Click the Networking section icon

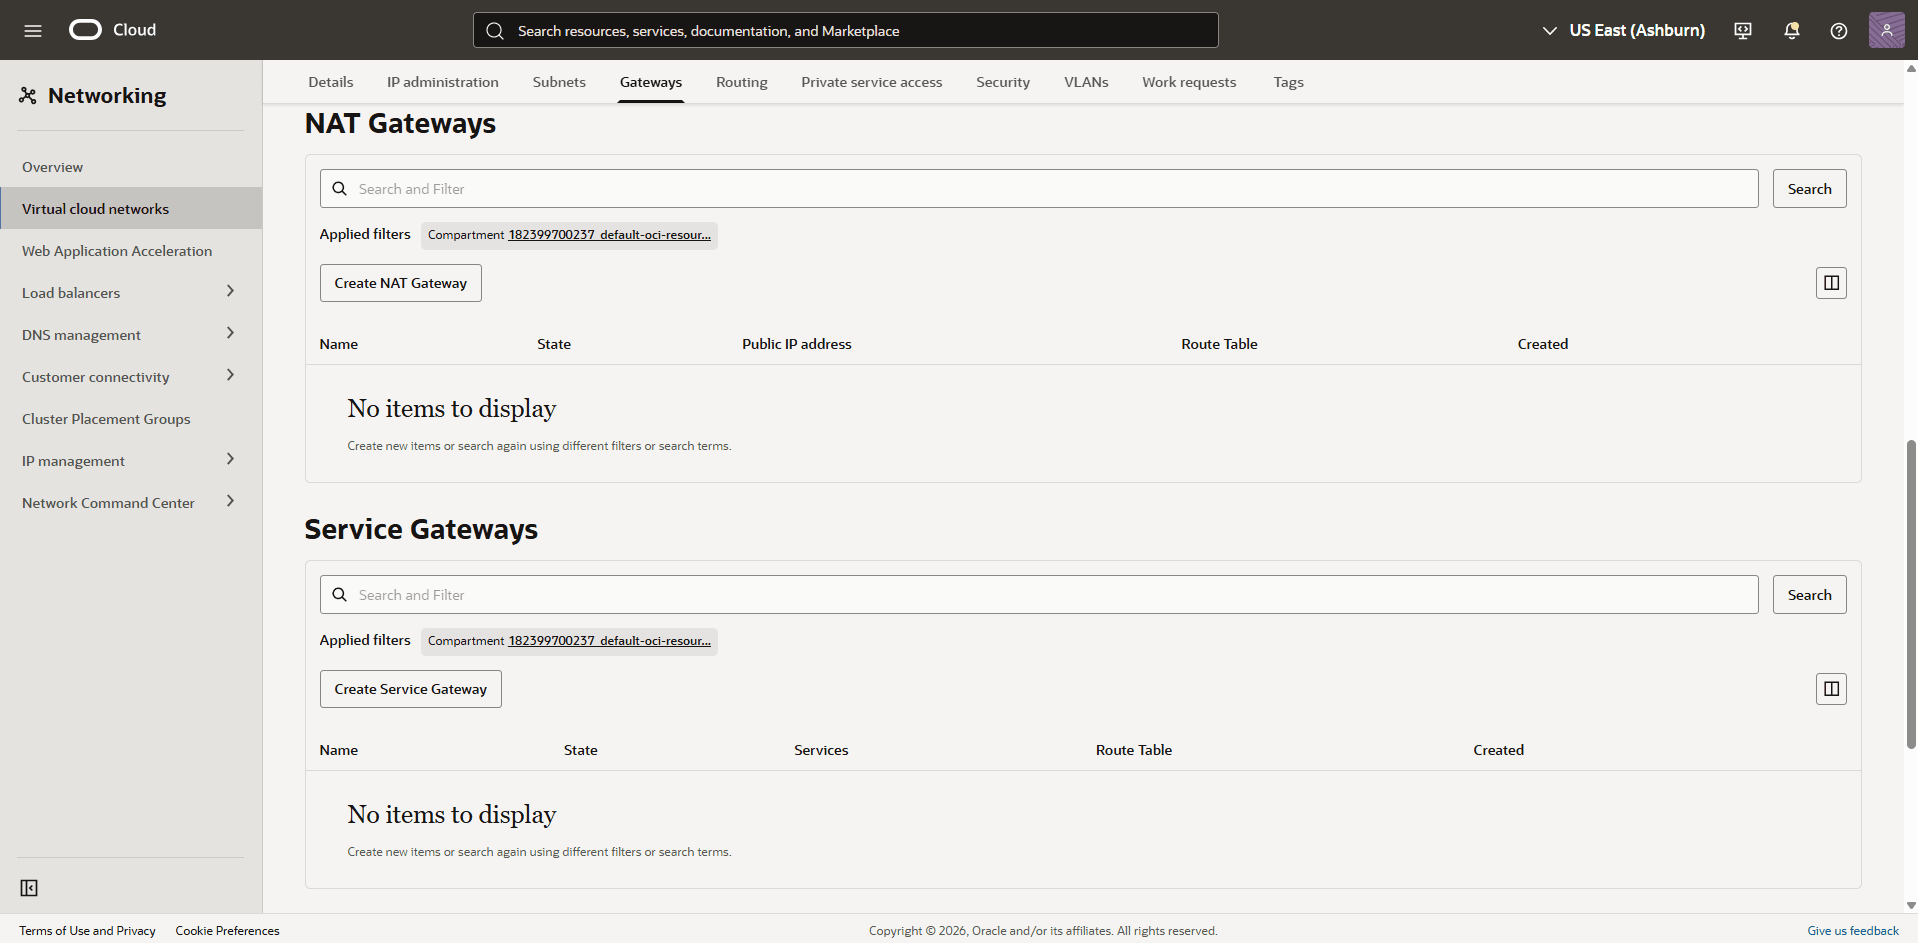click(x=28, y=96)
